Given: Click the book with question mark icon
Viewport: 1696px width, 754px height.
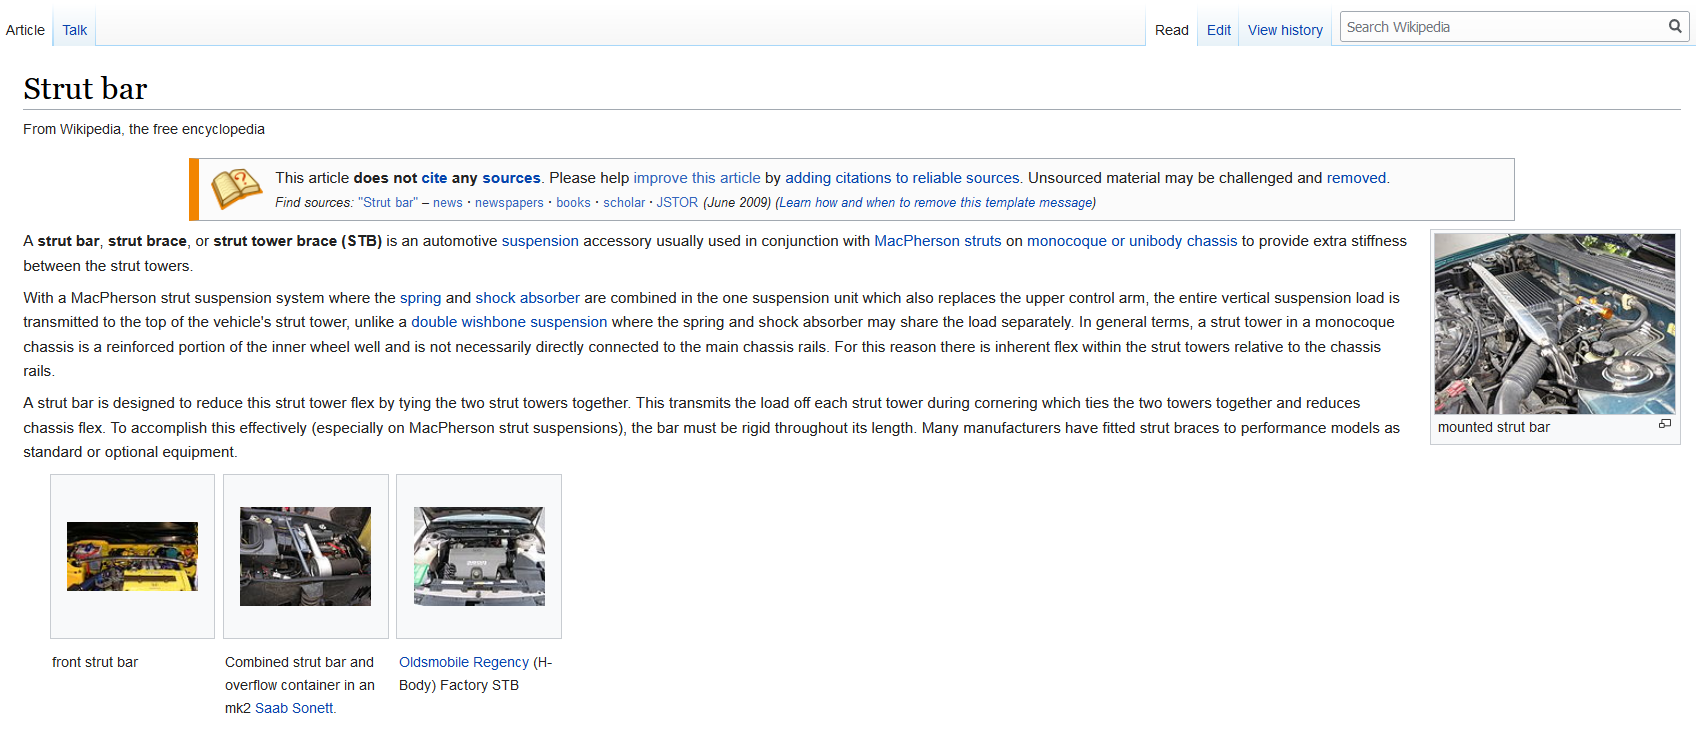Looking at the screenshot, I should [x=236, y=188].
